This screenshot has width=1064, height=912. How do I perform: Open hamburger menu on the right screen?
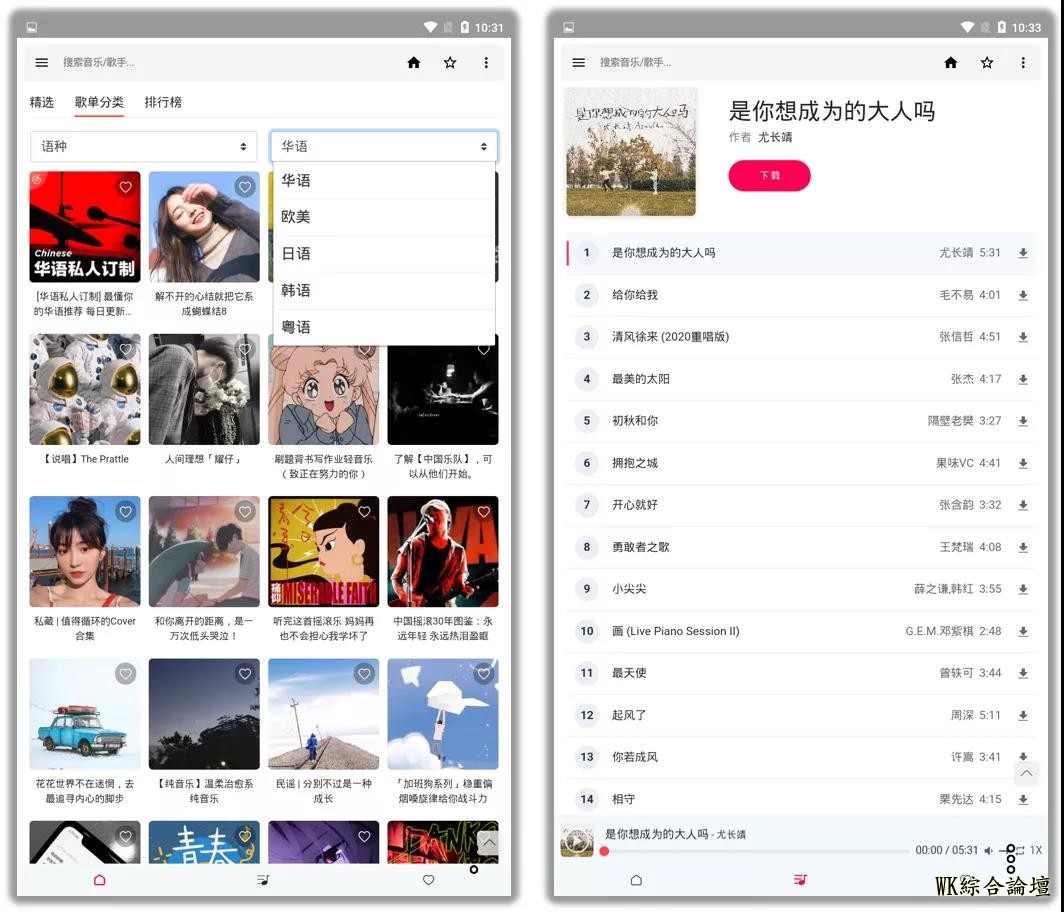coord(579,62)
